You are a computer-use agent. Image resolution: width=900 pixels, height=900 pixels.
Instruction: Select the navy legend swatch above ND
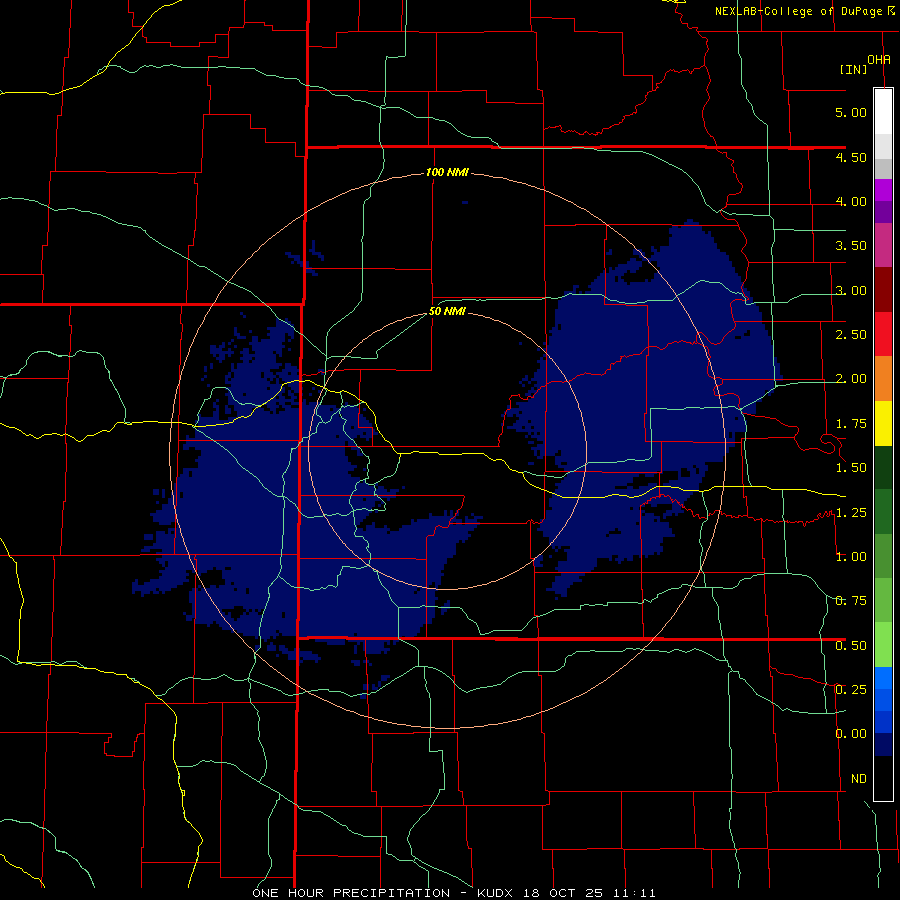click(883, 744)
